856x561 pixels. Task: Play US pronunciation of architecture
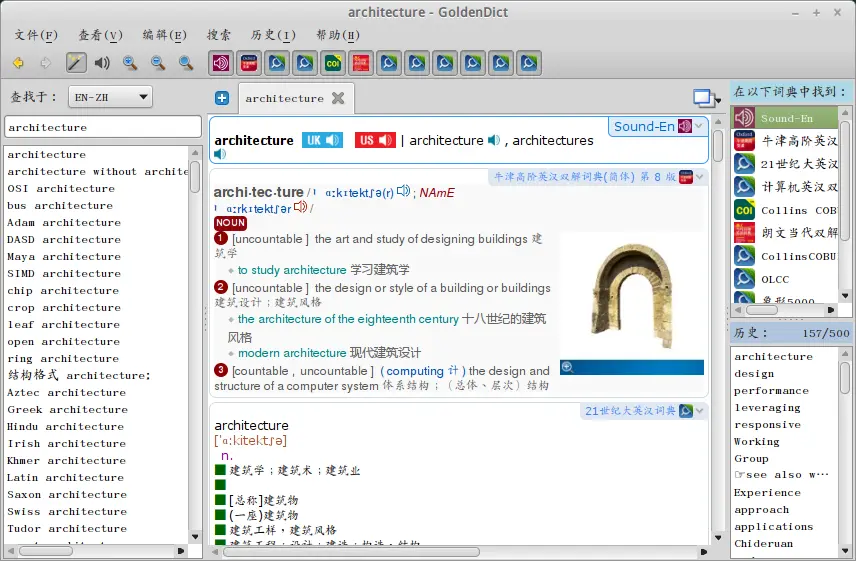coord(375,140)
